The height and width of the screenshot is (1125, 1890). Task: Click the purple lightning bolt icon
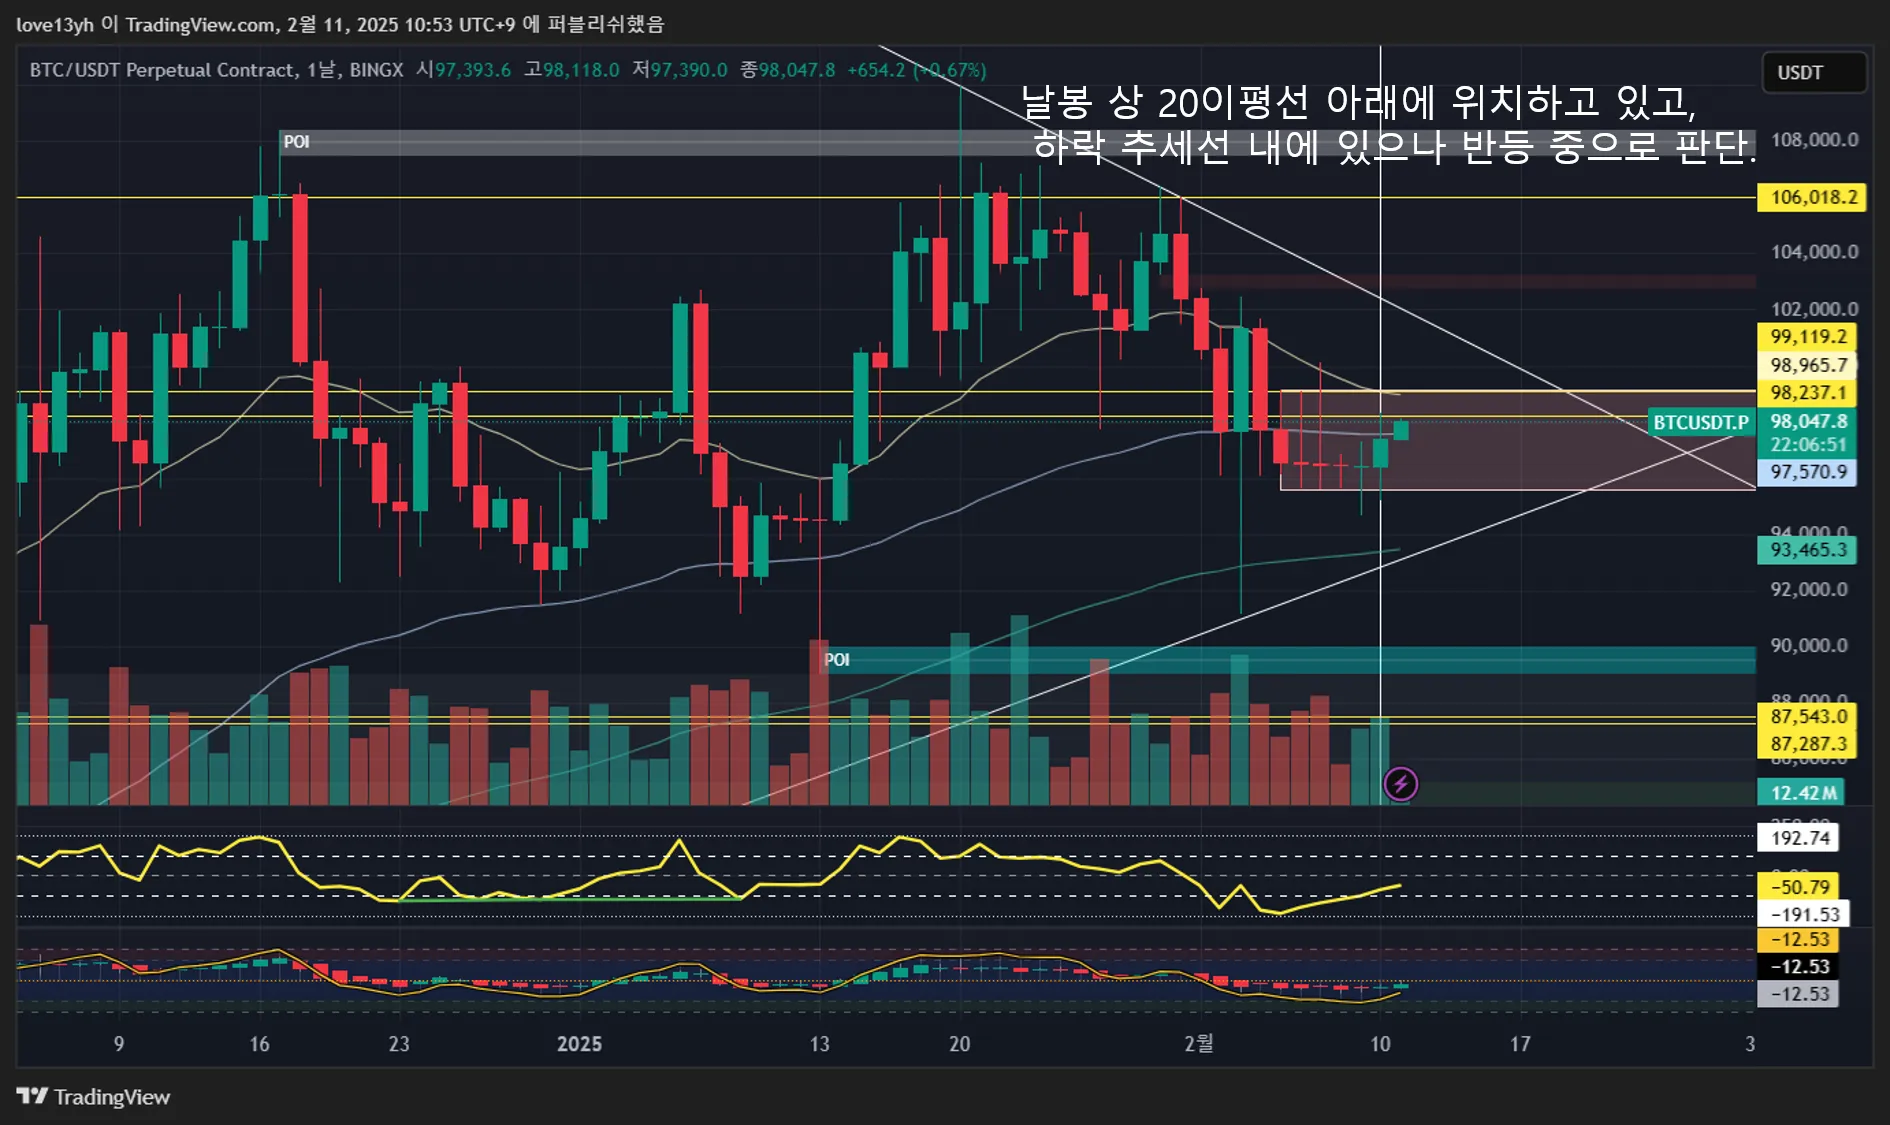point(1400,784)
